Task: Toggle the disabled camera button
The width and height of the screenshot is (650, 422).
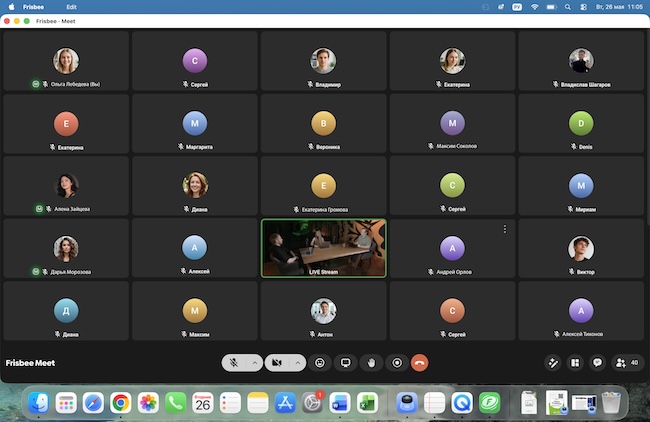Action: pyautogui.click(x=277, y=363)
